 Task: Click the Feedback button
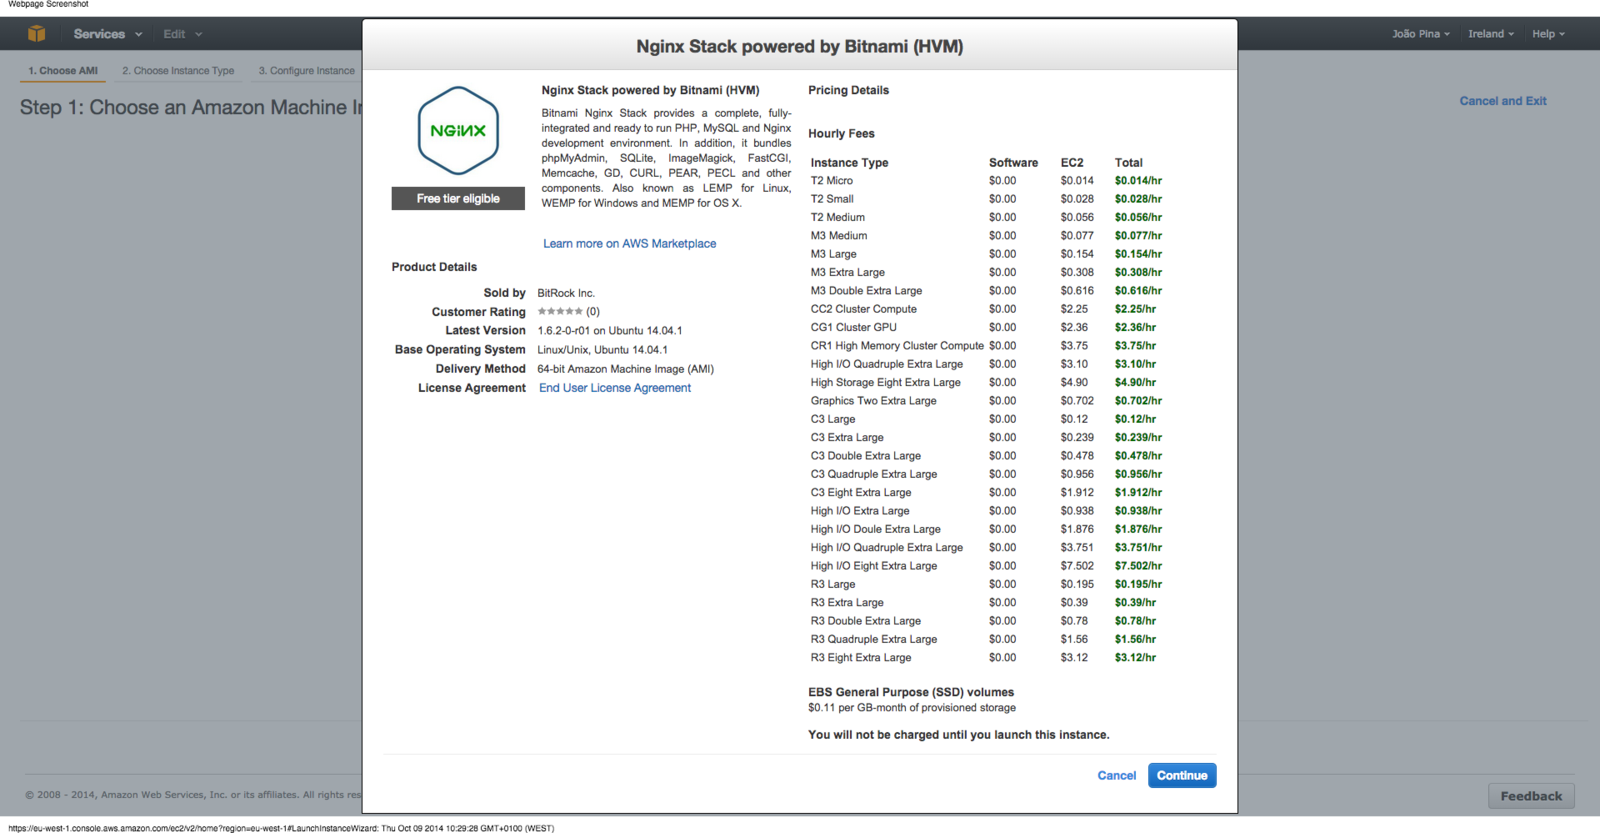pos(1531,796)
